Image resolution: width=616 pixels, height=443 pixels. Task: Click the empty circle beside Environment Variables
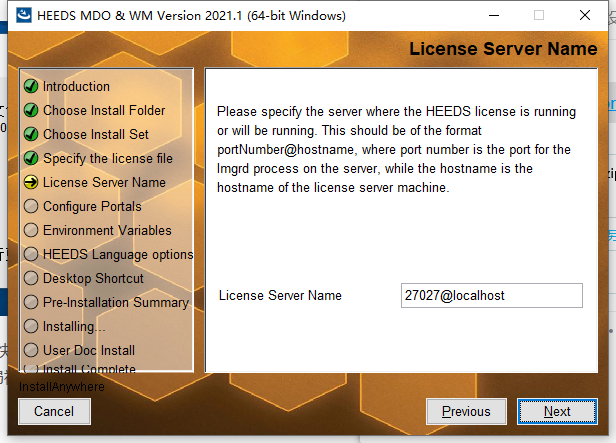pos(31,230)
